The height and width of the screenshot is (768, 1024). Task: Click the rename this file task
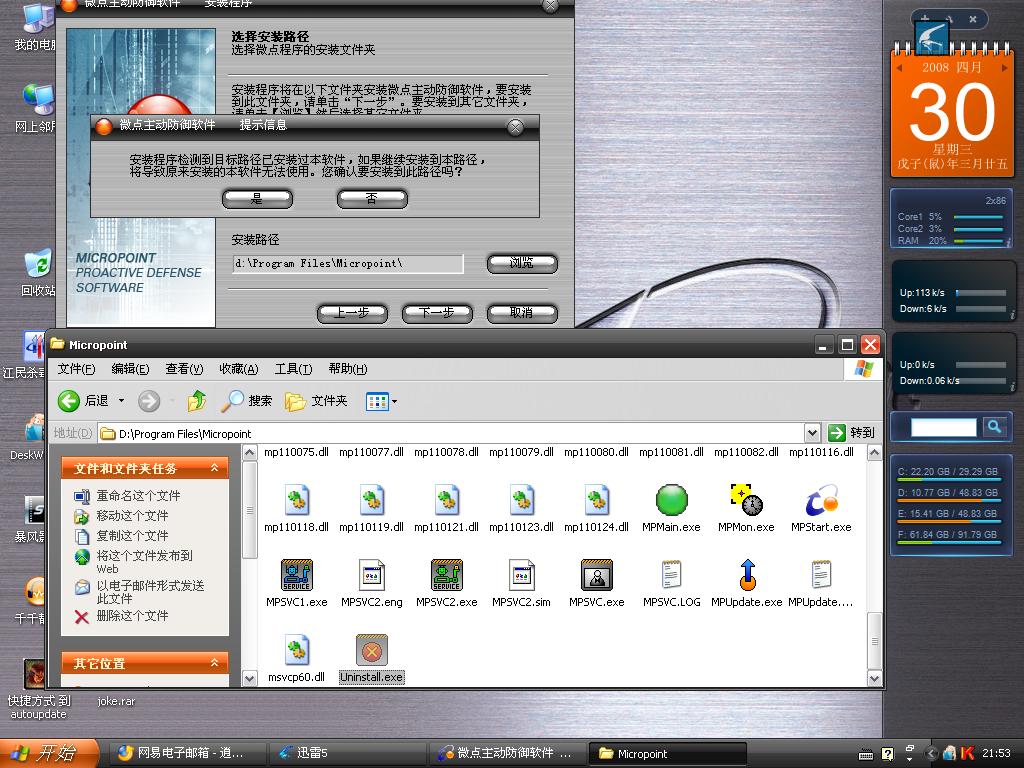[128, 496]
